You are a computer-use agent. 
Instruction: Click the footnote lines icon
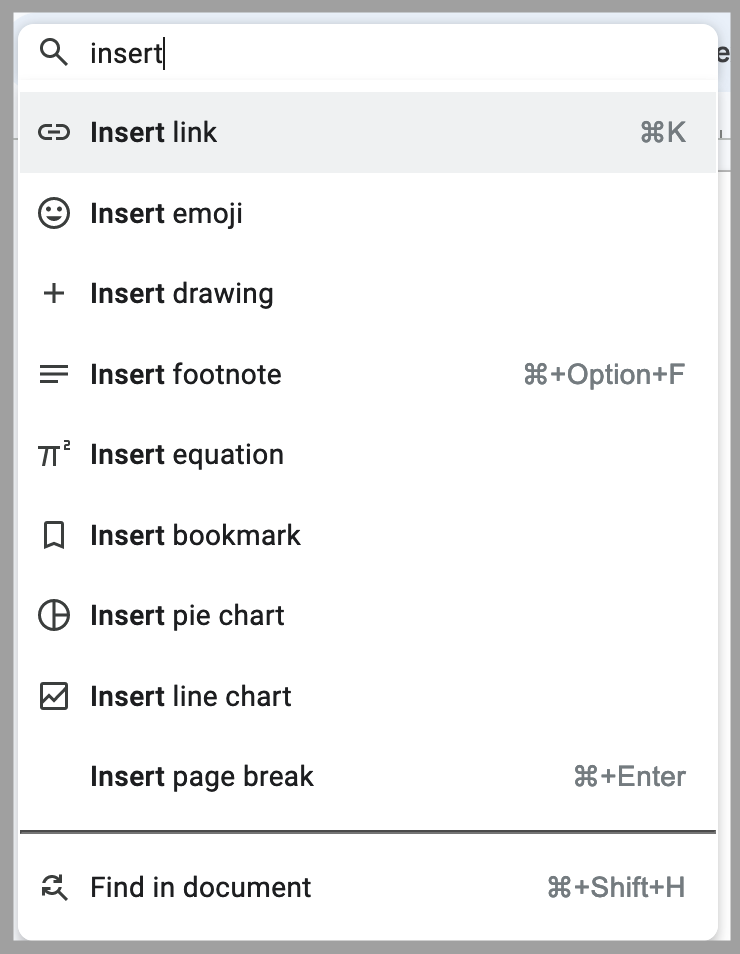point(53,374)
